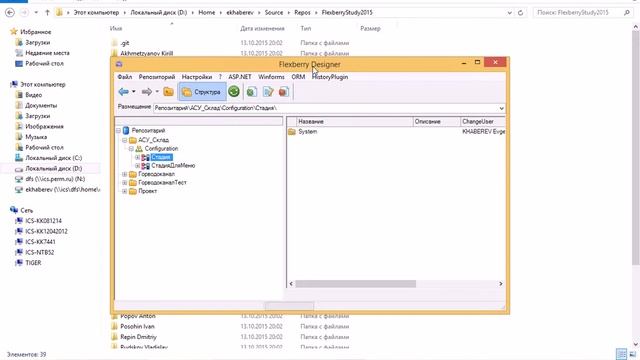Click Source in Explorer breadcrumb path
The width and height of the screenshot is (640, 360).
point(273,13)
